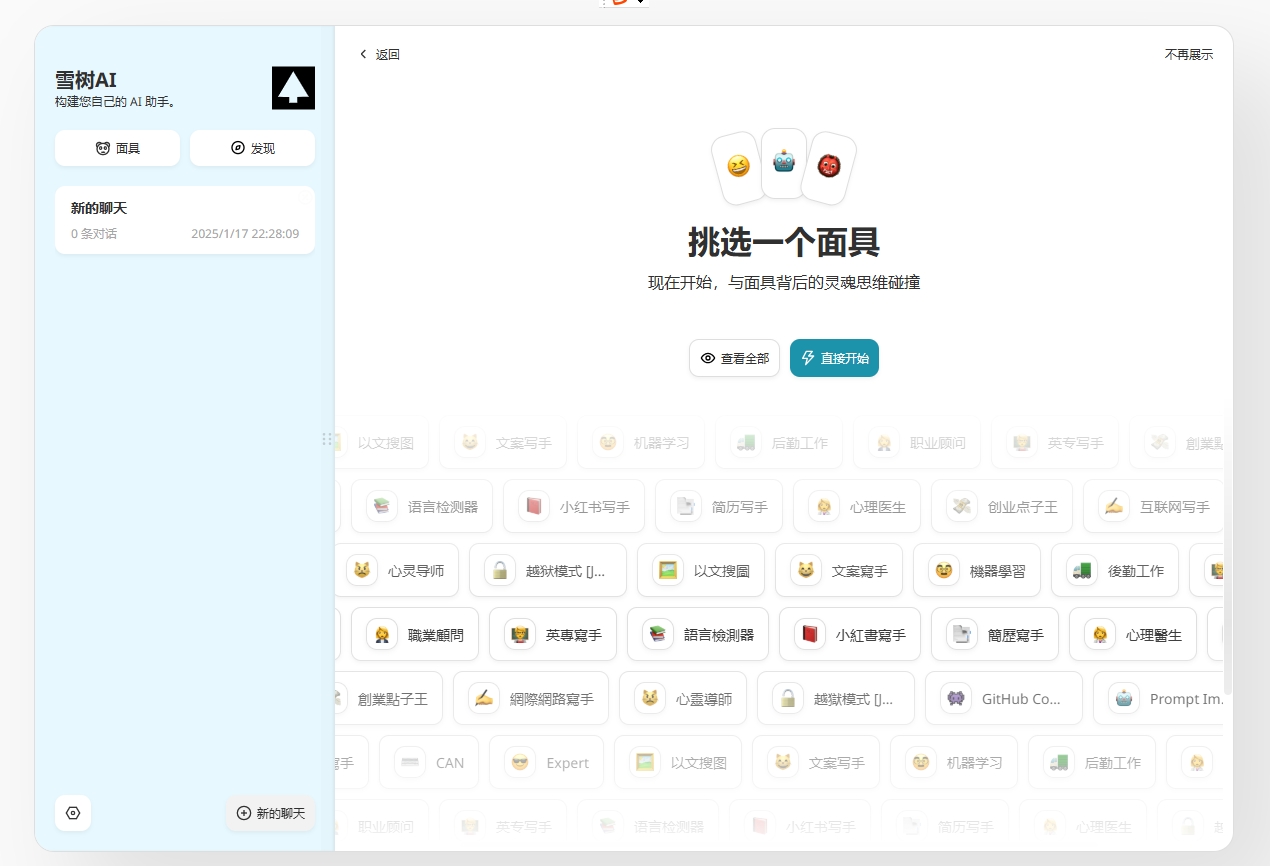Viewport: 1270px width, 866px height.
Task: Click the snow tree logo icon
Action: (293, 88)
